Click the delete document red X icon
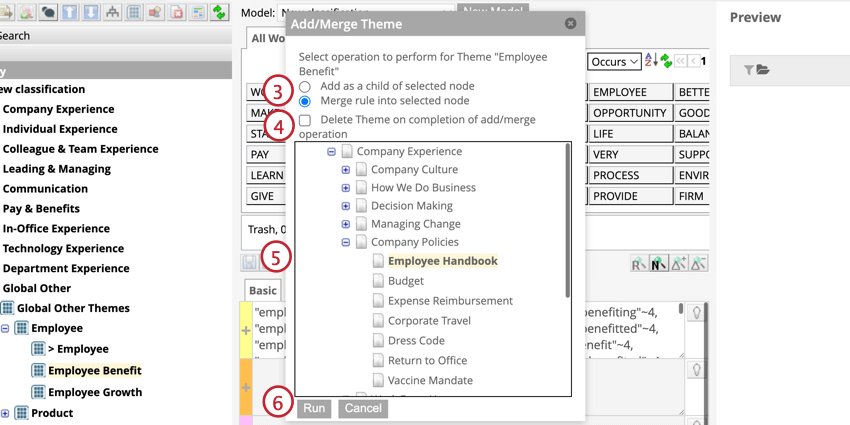The image size is (850, 425). coord(177,12)
